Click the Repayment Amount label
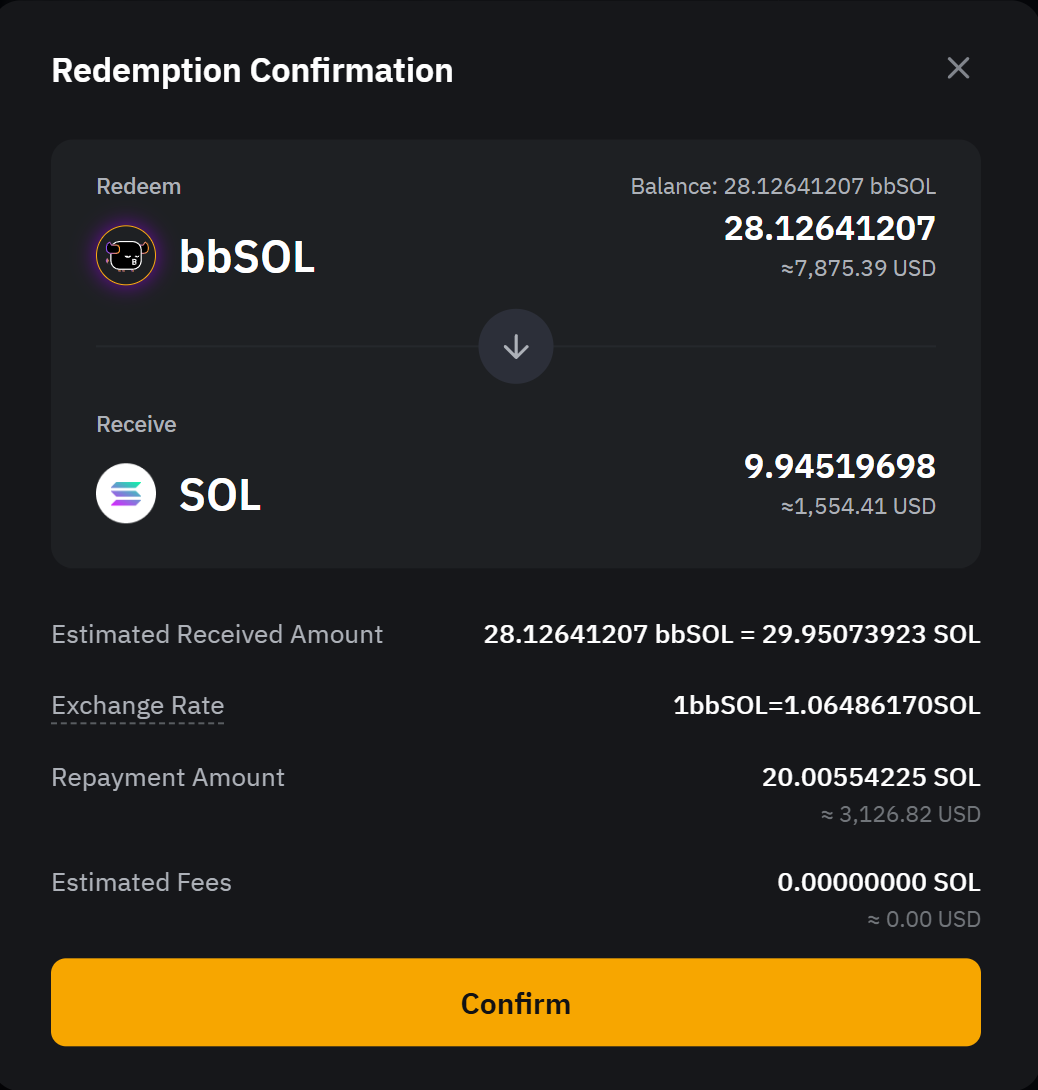The width and height of the screenshot is (1038, 1090). (x=168, y=777)
